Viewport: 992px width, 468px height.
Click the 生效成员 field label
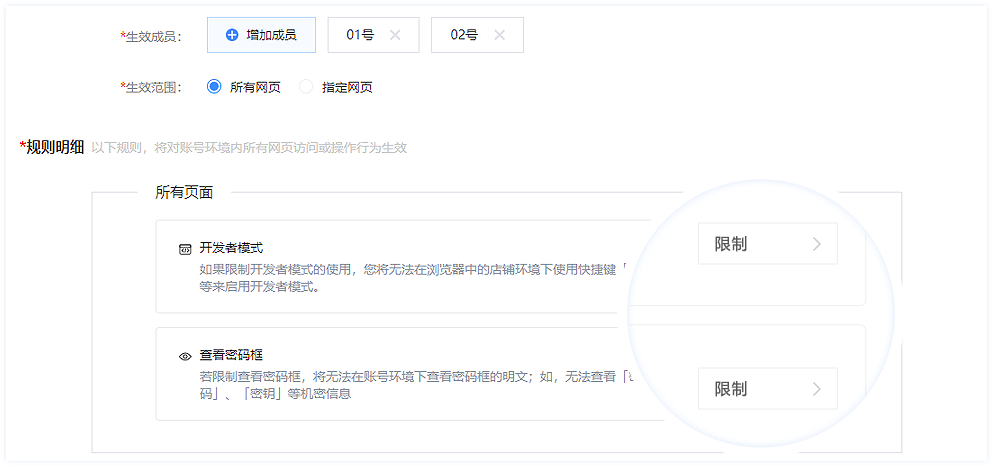(151, 36)
